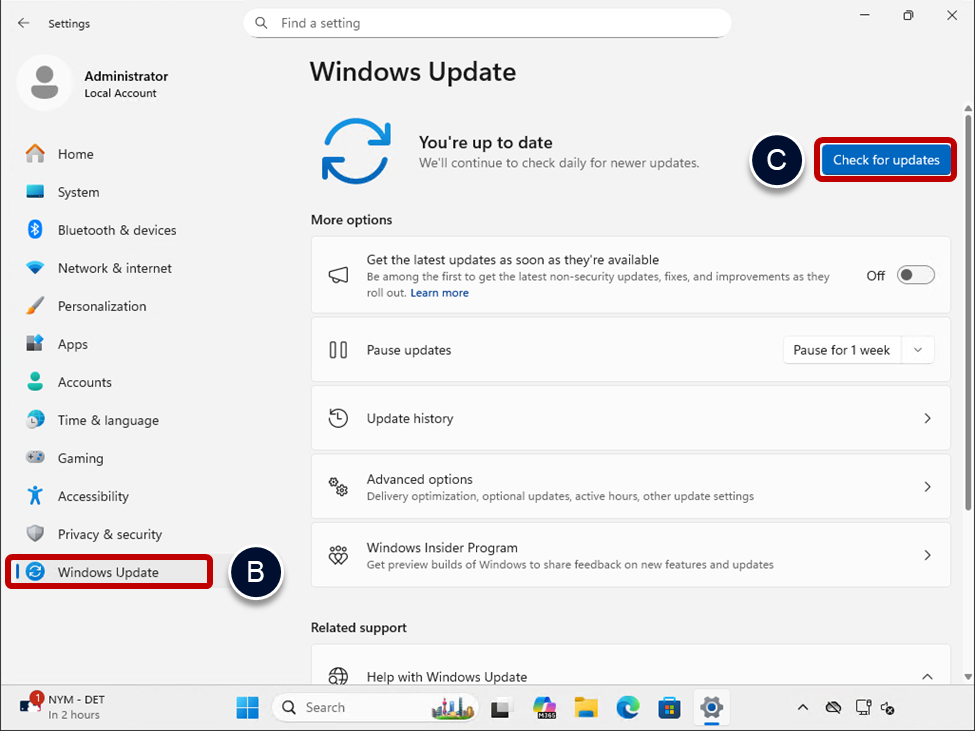Open File Explorer from taskbar
Viewport: 975px width, 731px height.
tap(586, 708)
